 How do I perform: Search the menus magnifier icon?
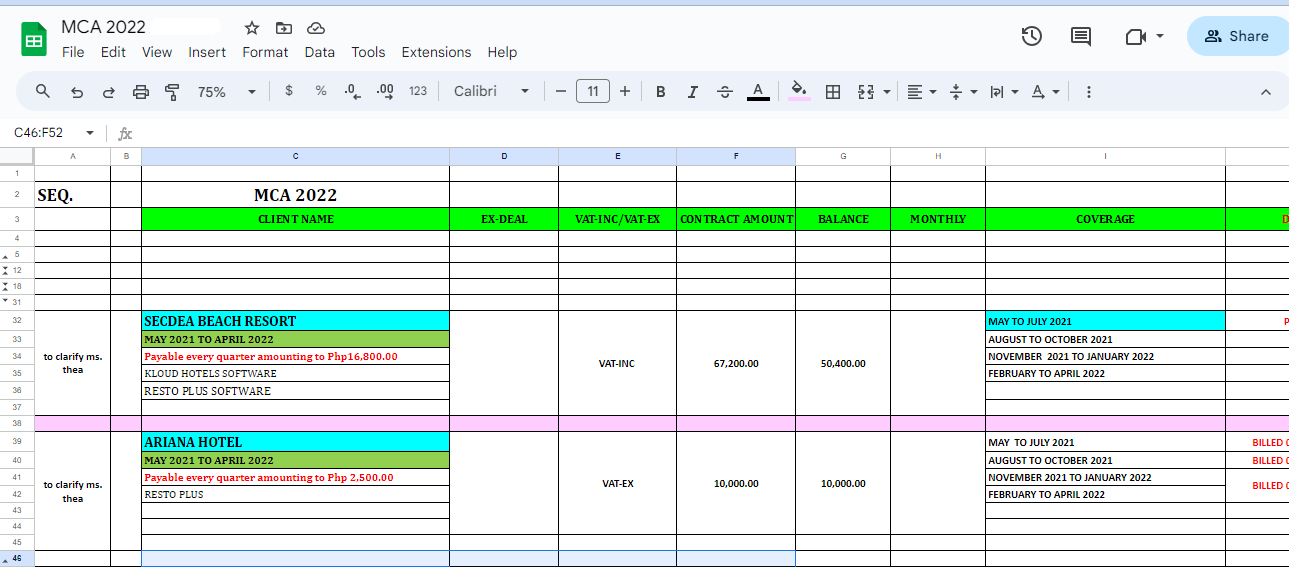tap(43, 91)
